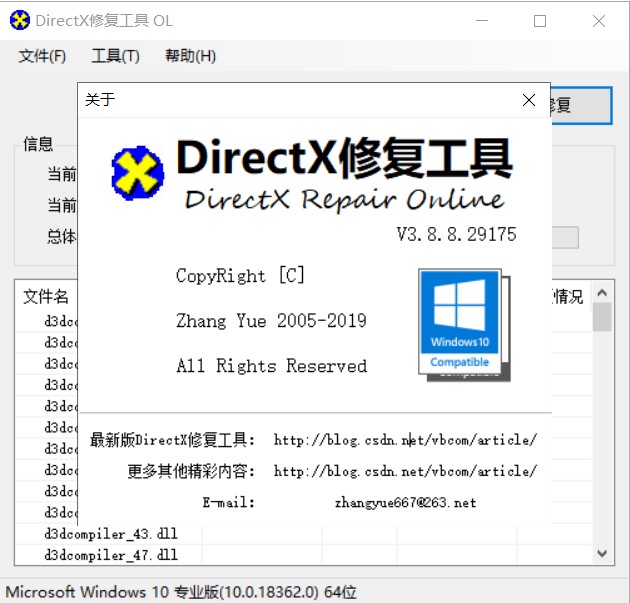Open the 最新版DirectX修复工具 blog link

405,440
